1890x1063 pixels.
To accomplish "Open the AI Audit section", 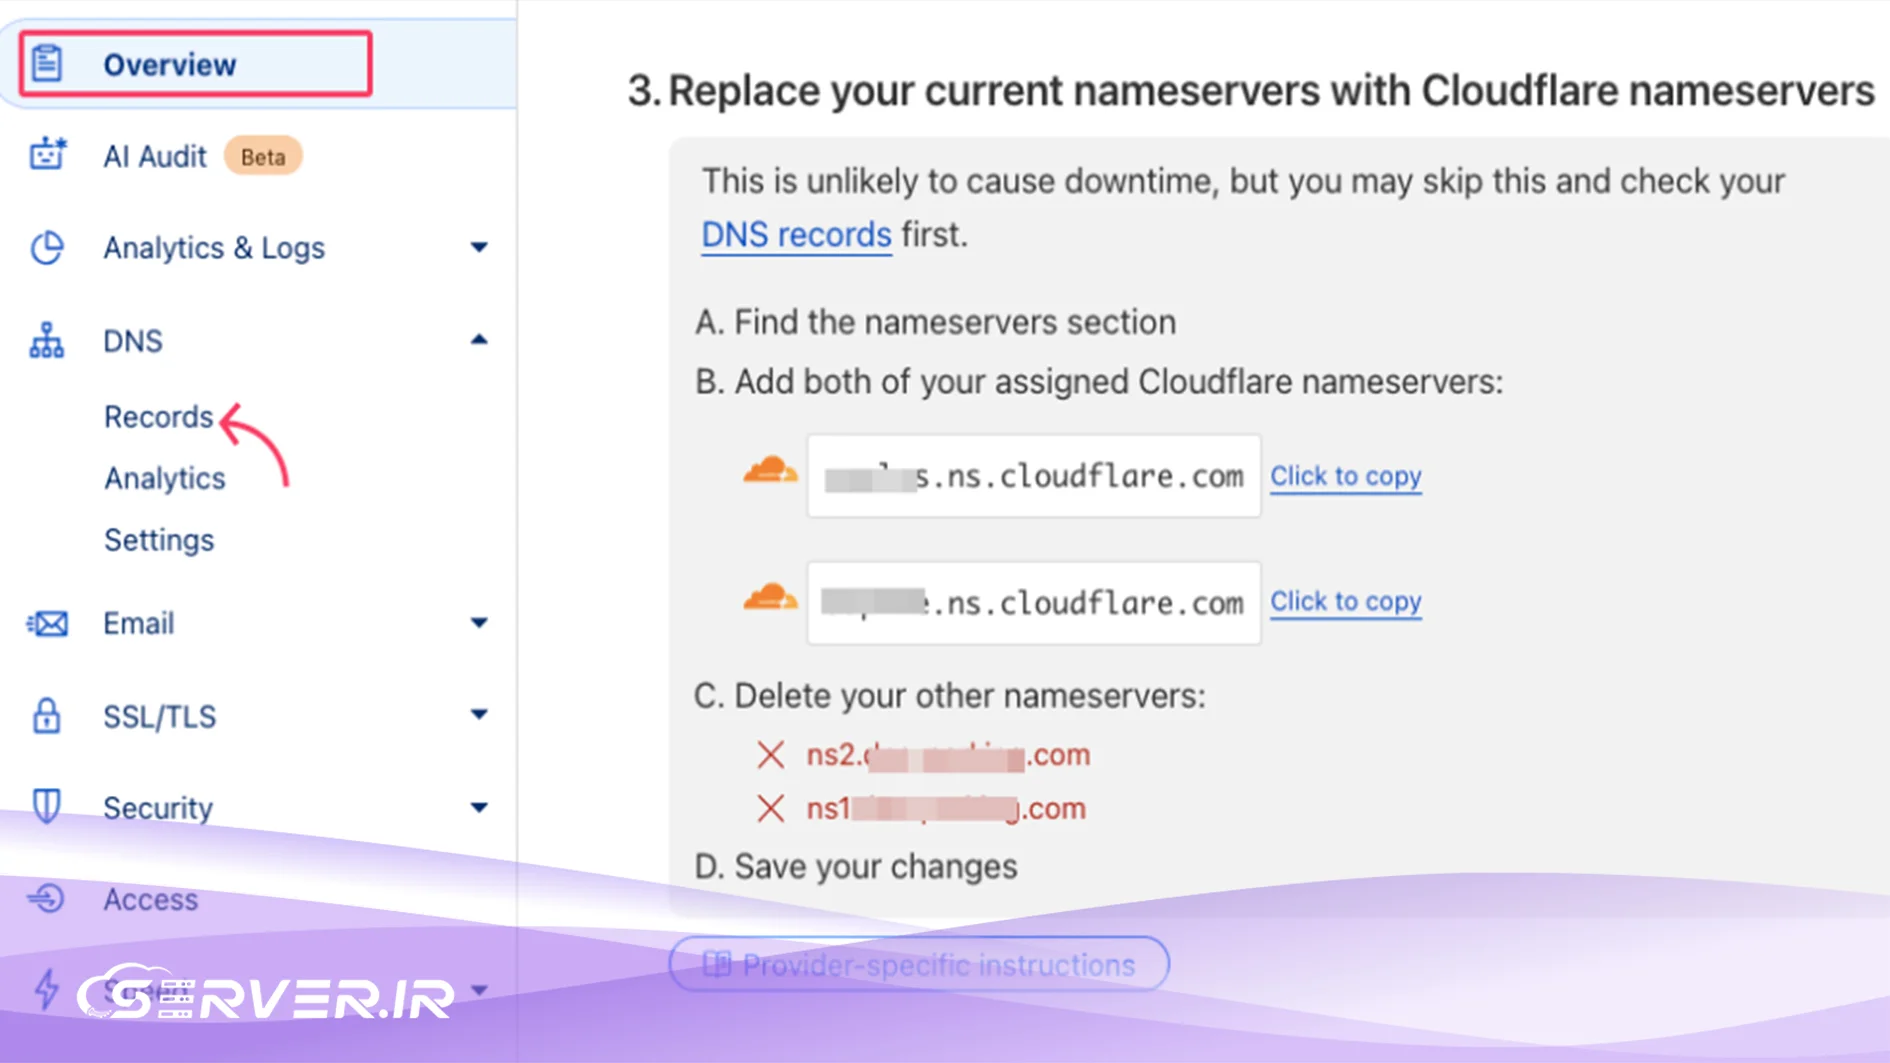I will [x=155, y=157].
